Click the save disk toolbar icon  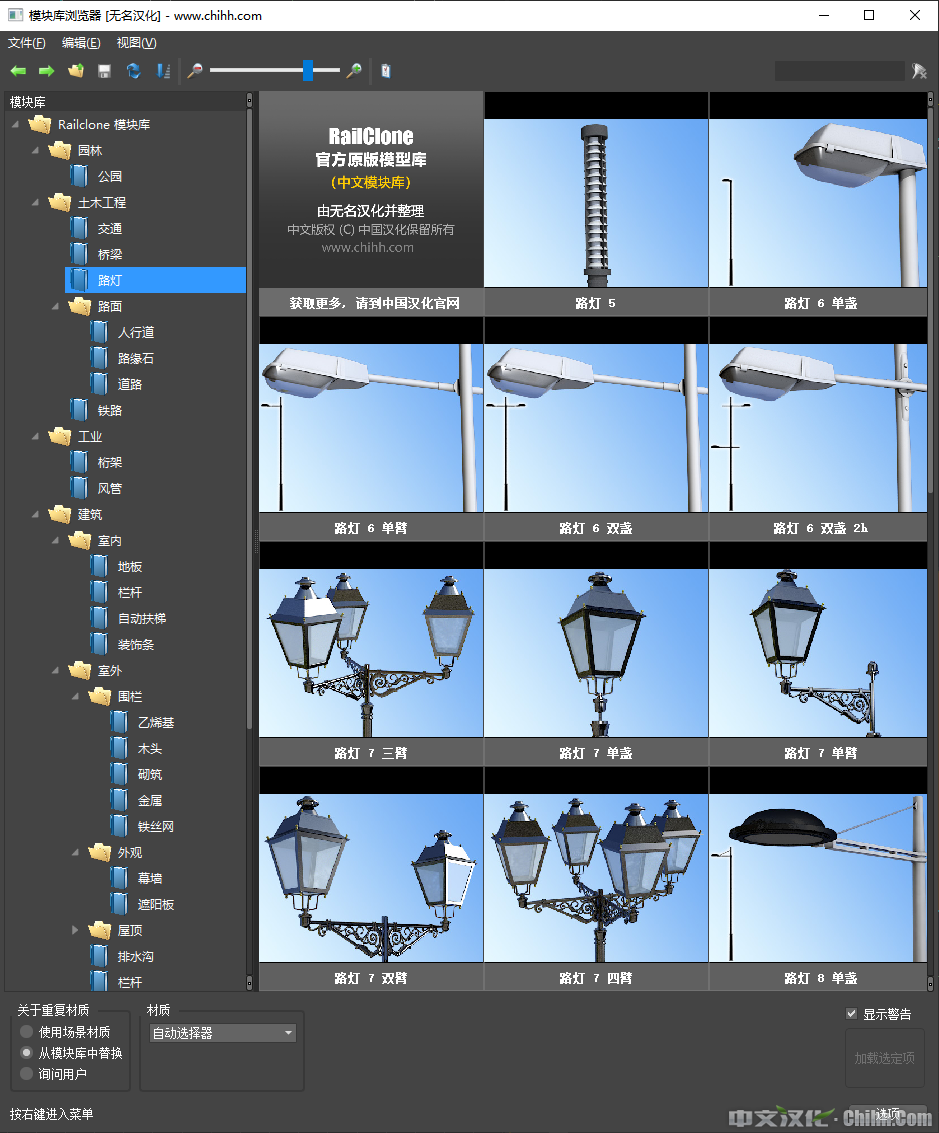(104, 71)
